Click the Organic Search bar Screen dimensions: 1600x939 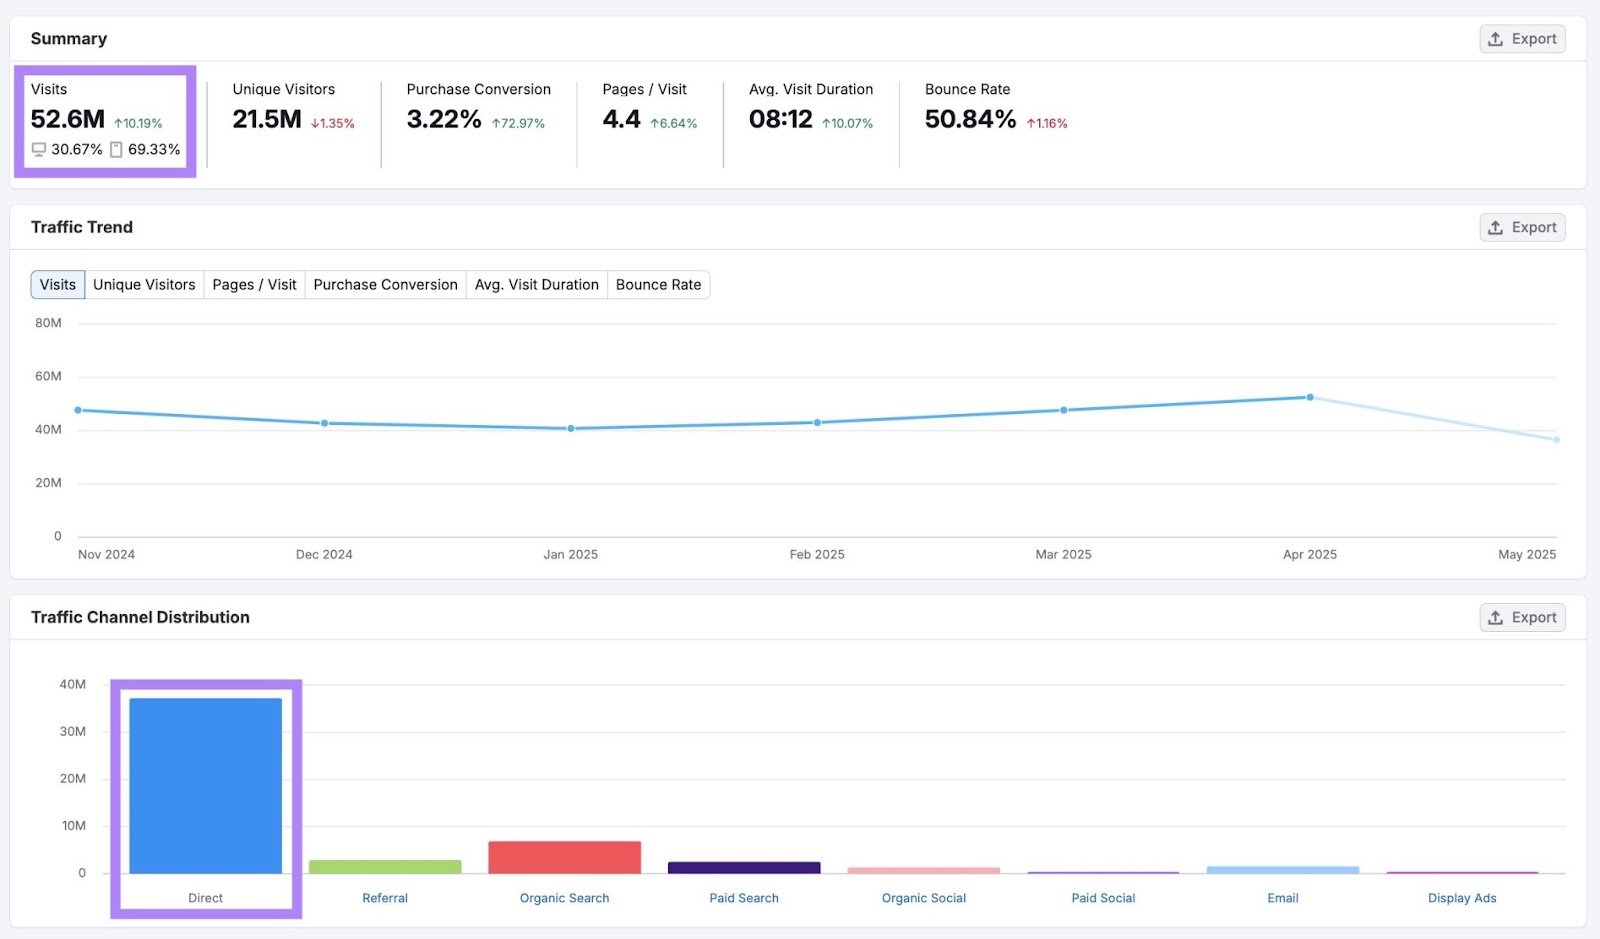click(x=564, y=856)
